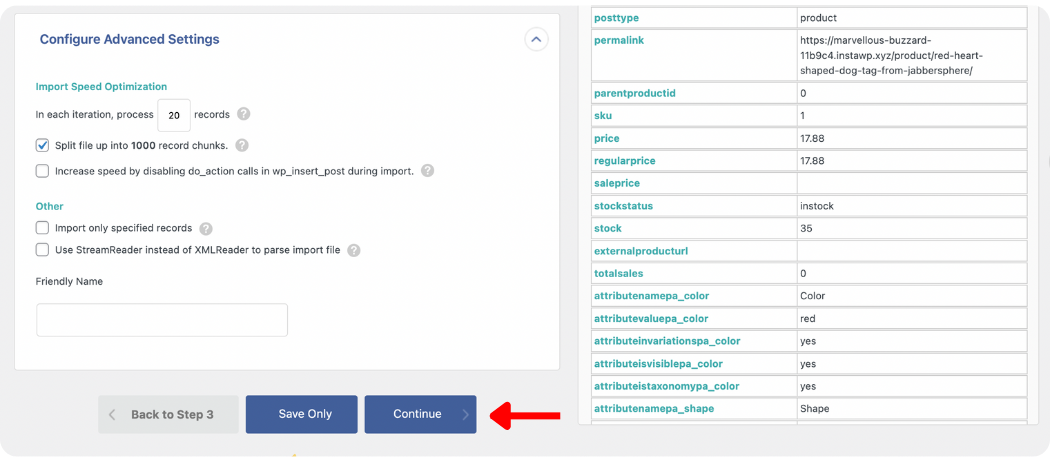Click the Configure Advanced Settings heading

129,40
